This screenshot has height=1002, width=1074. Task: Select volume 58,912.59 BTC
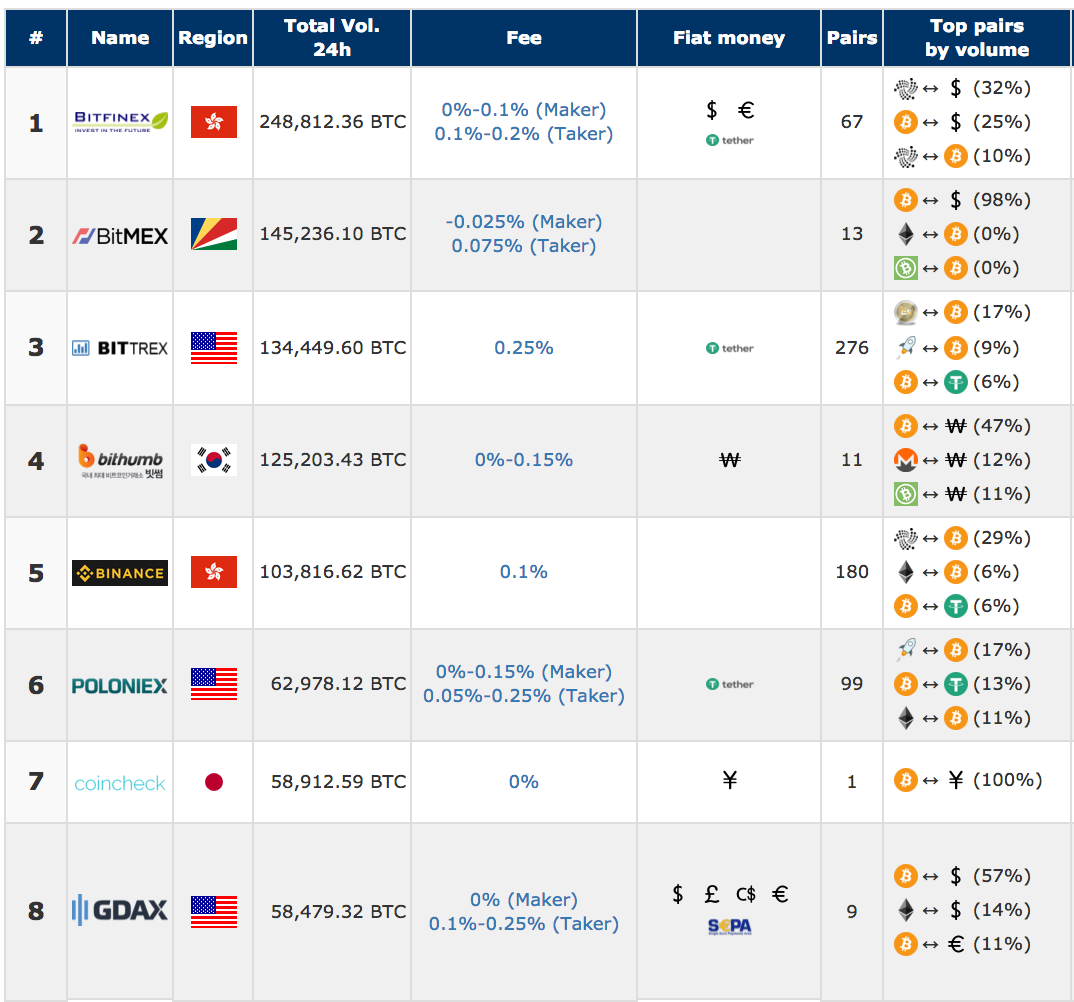click(338, 781)
